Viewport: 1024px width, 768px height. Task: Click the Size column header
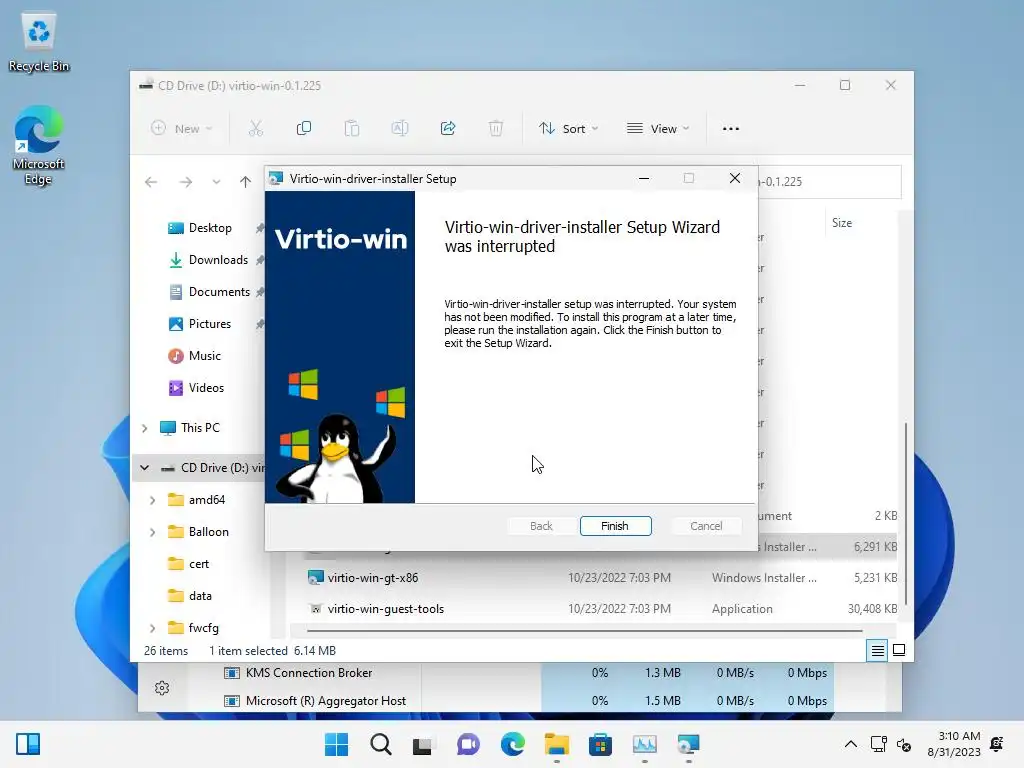coord(842,223)
